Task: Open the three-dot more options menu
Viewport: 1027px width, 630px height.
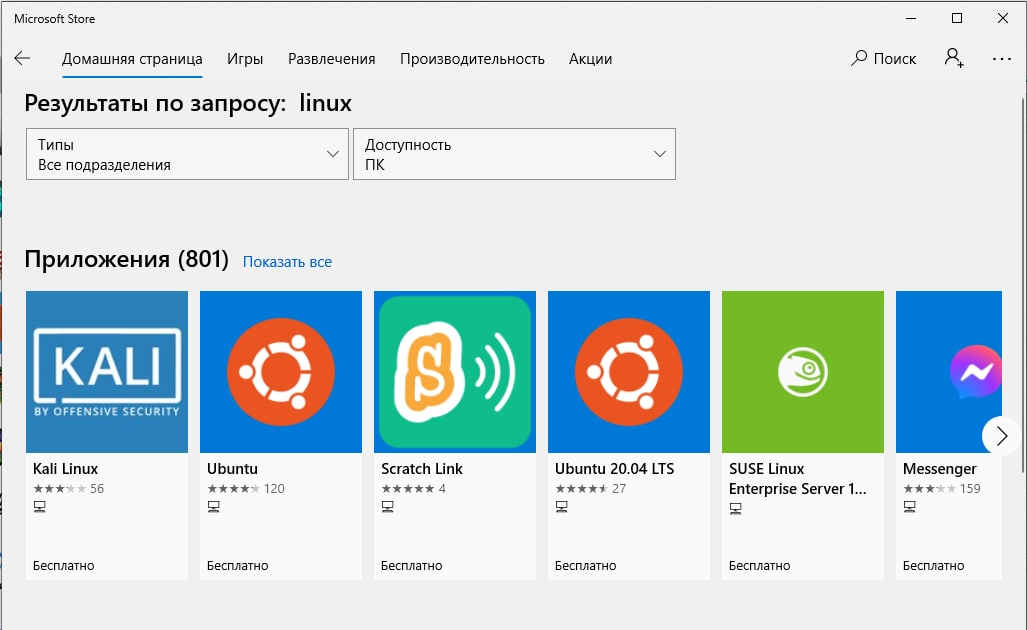Action: pos(1001,59)
